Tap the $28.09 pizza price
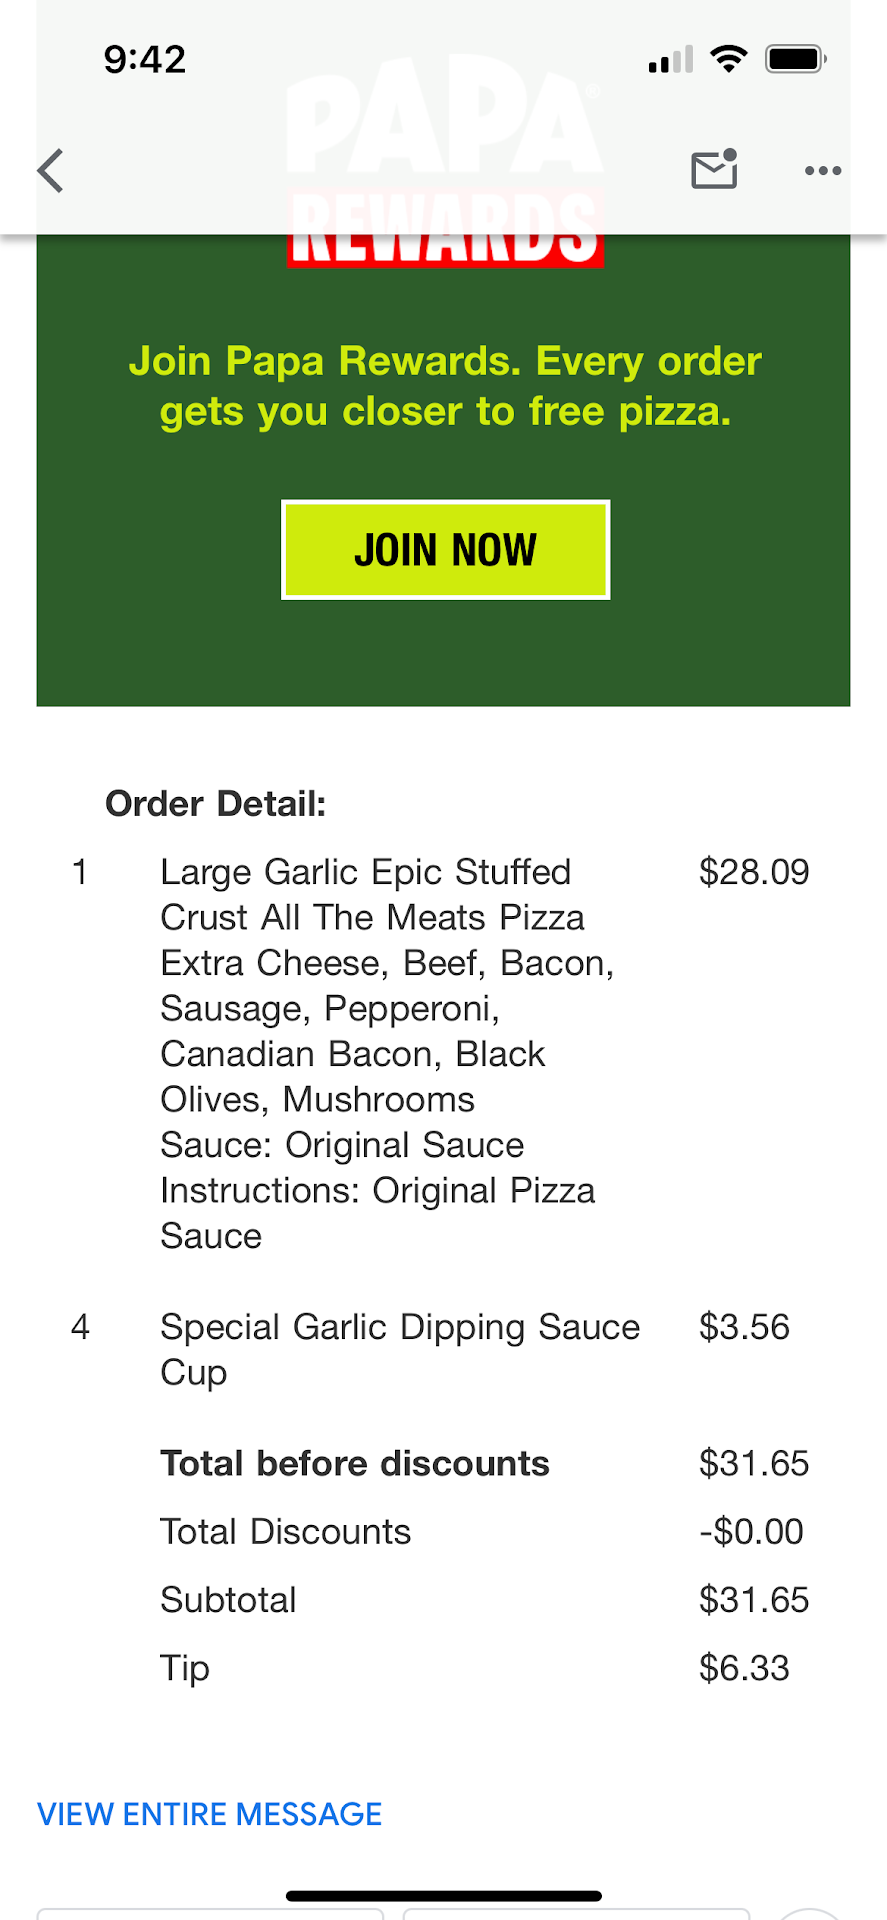The width and height of the screenshot is (887, 1920). pyautogui.click(x=754, y=872)
